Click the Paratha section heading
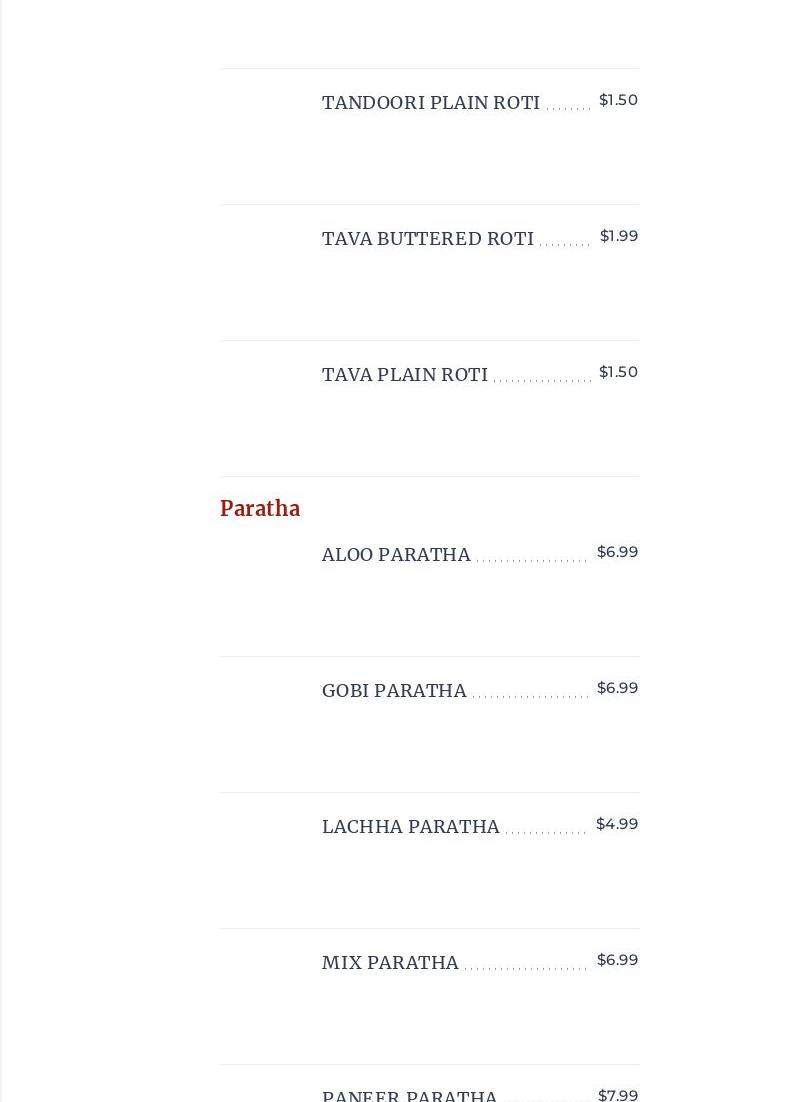The width and height of the screenshot is (785, 1102). pyautogui.click(x=260, y=509)
